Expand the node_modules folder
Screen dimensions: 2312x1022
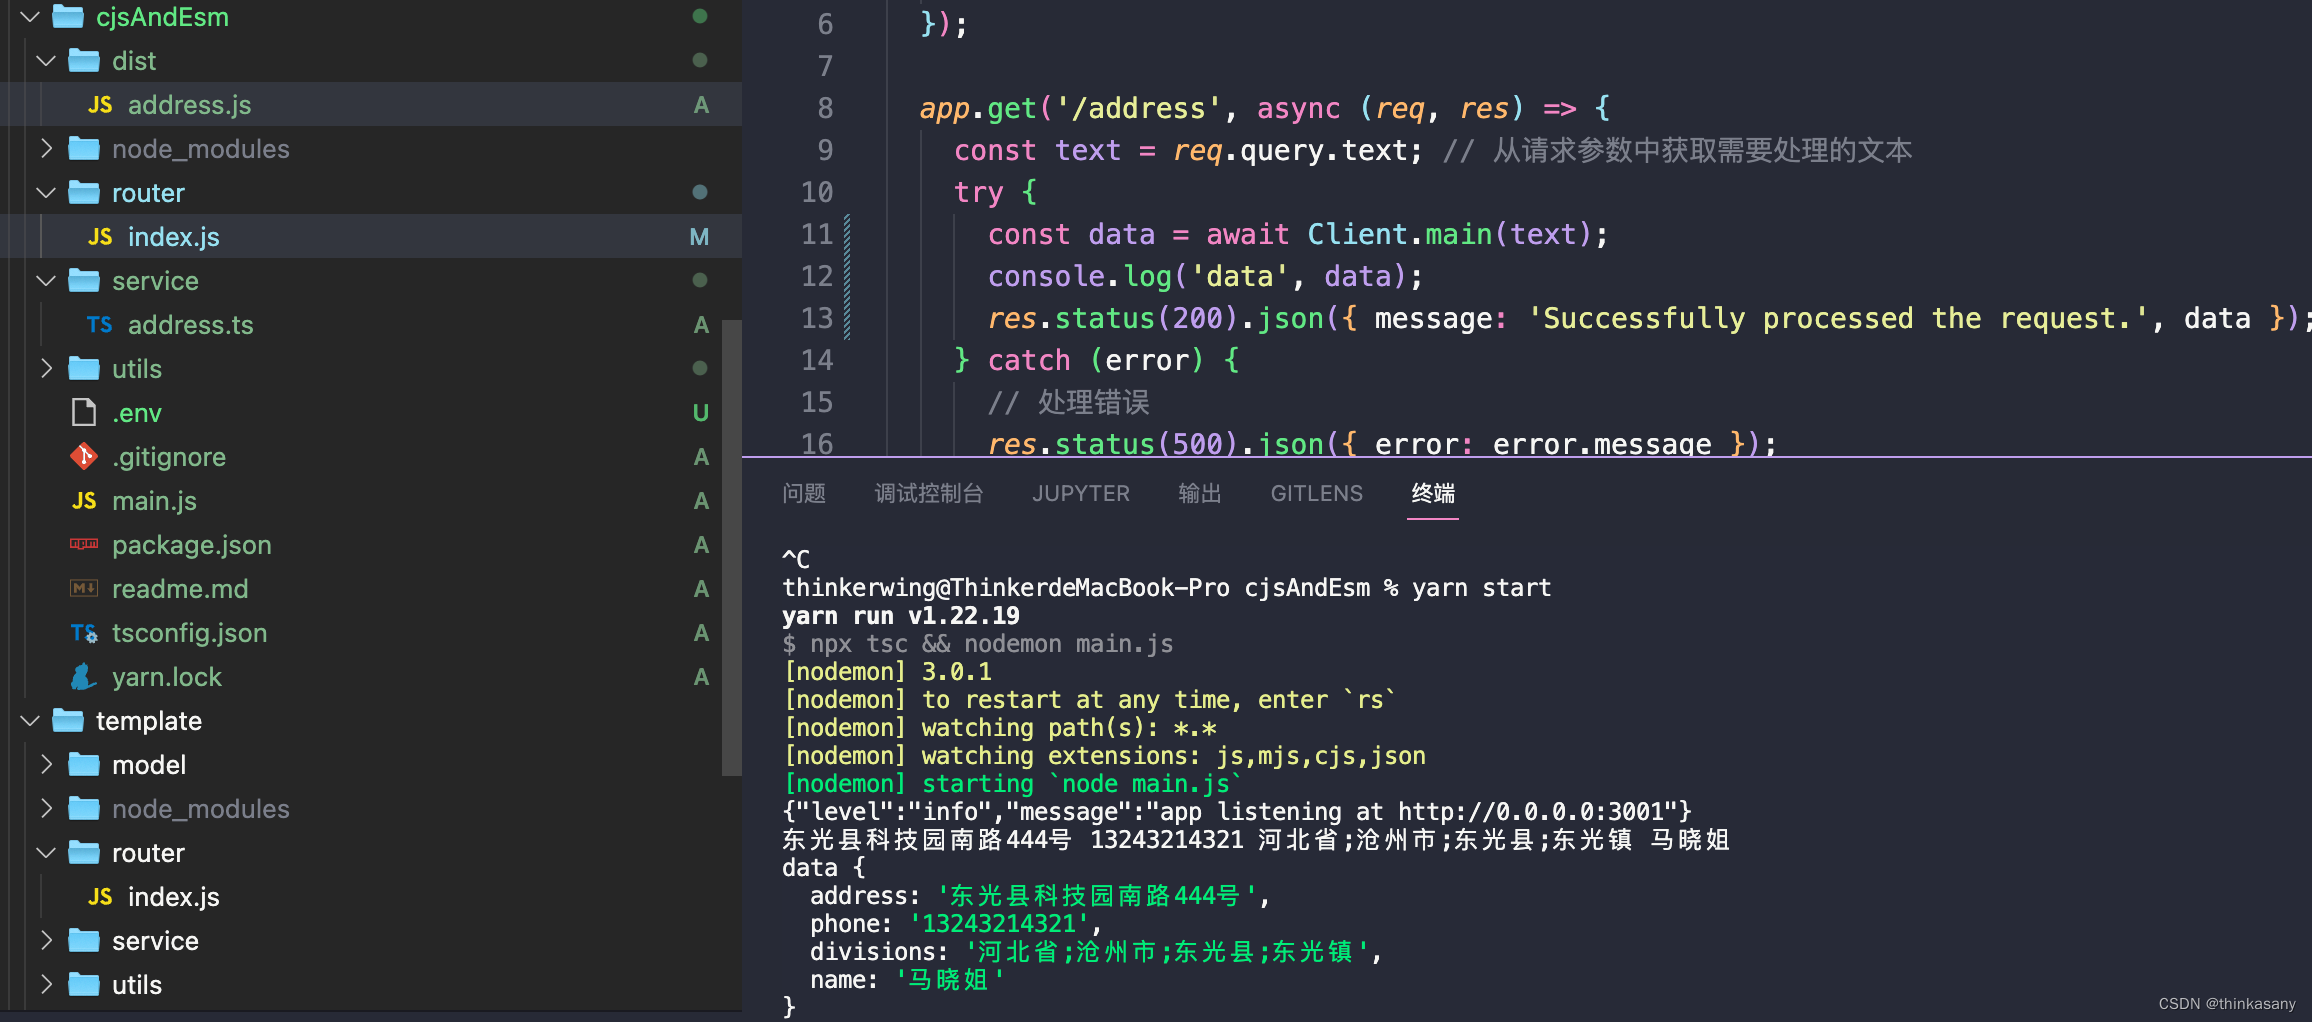click(x=45, y=148)
